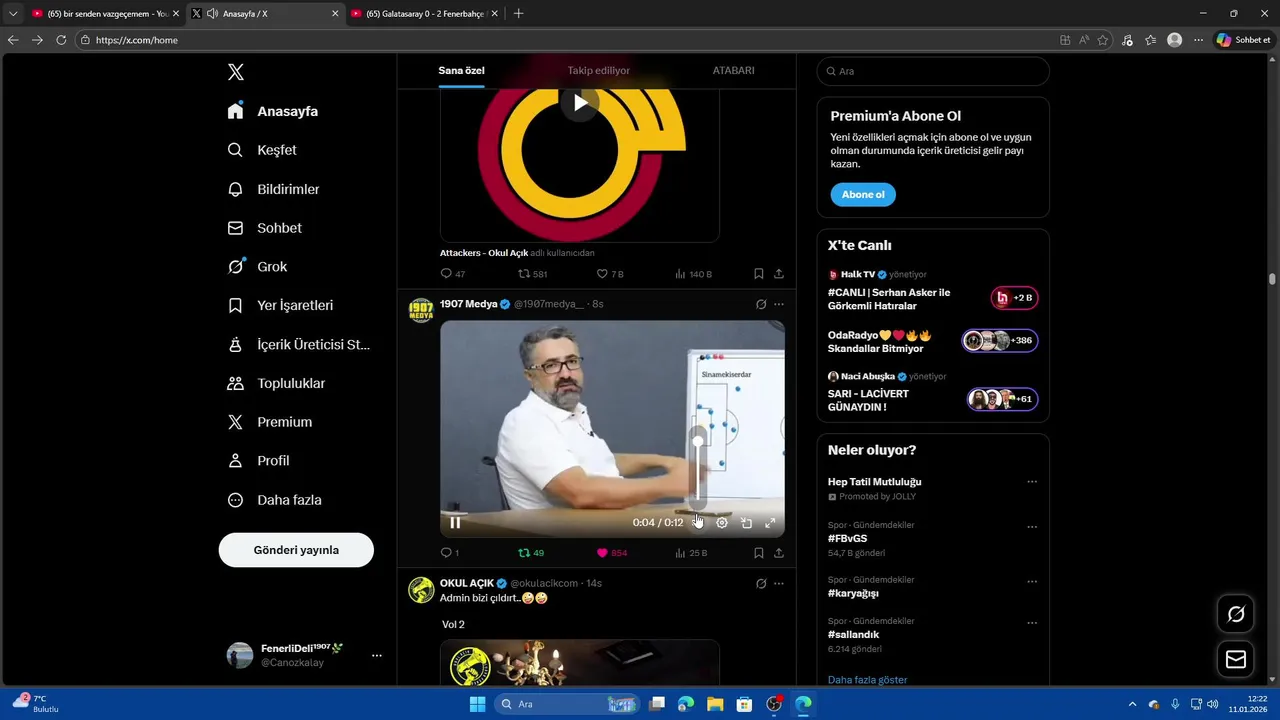Switch to Takip ediliyor tab

(599, 71)
